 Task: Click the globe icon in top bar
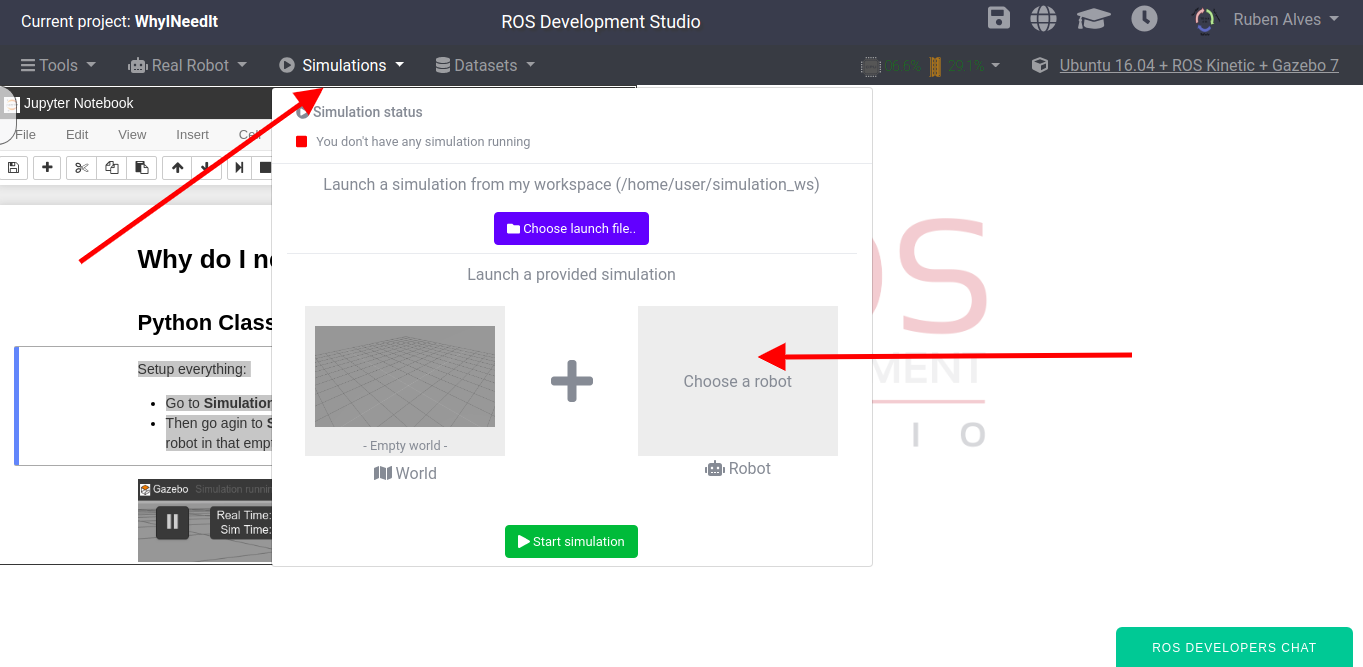click(x=1044, y=19)
